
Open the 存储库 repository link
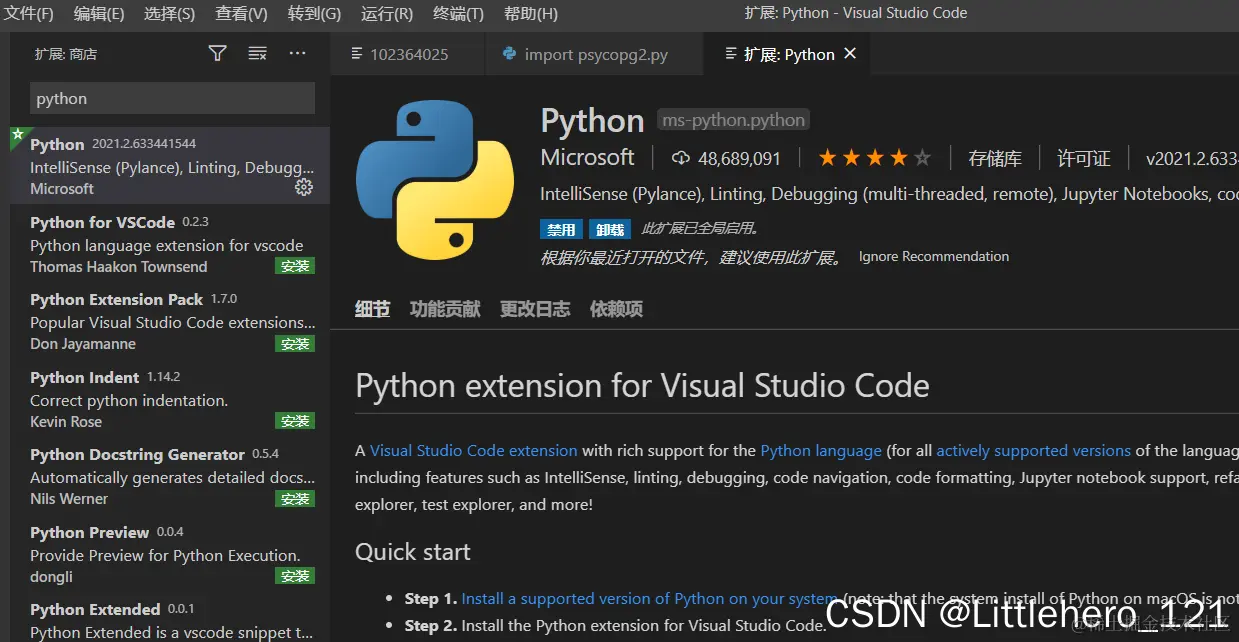995,158
